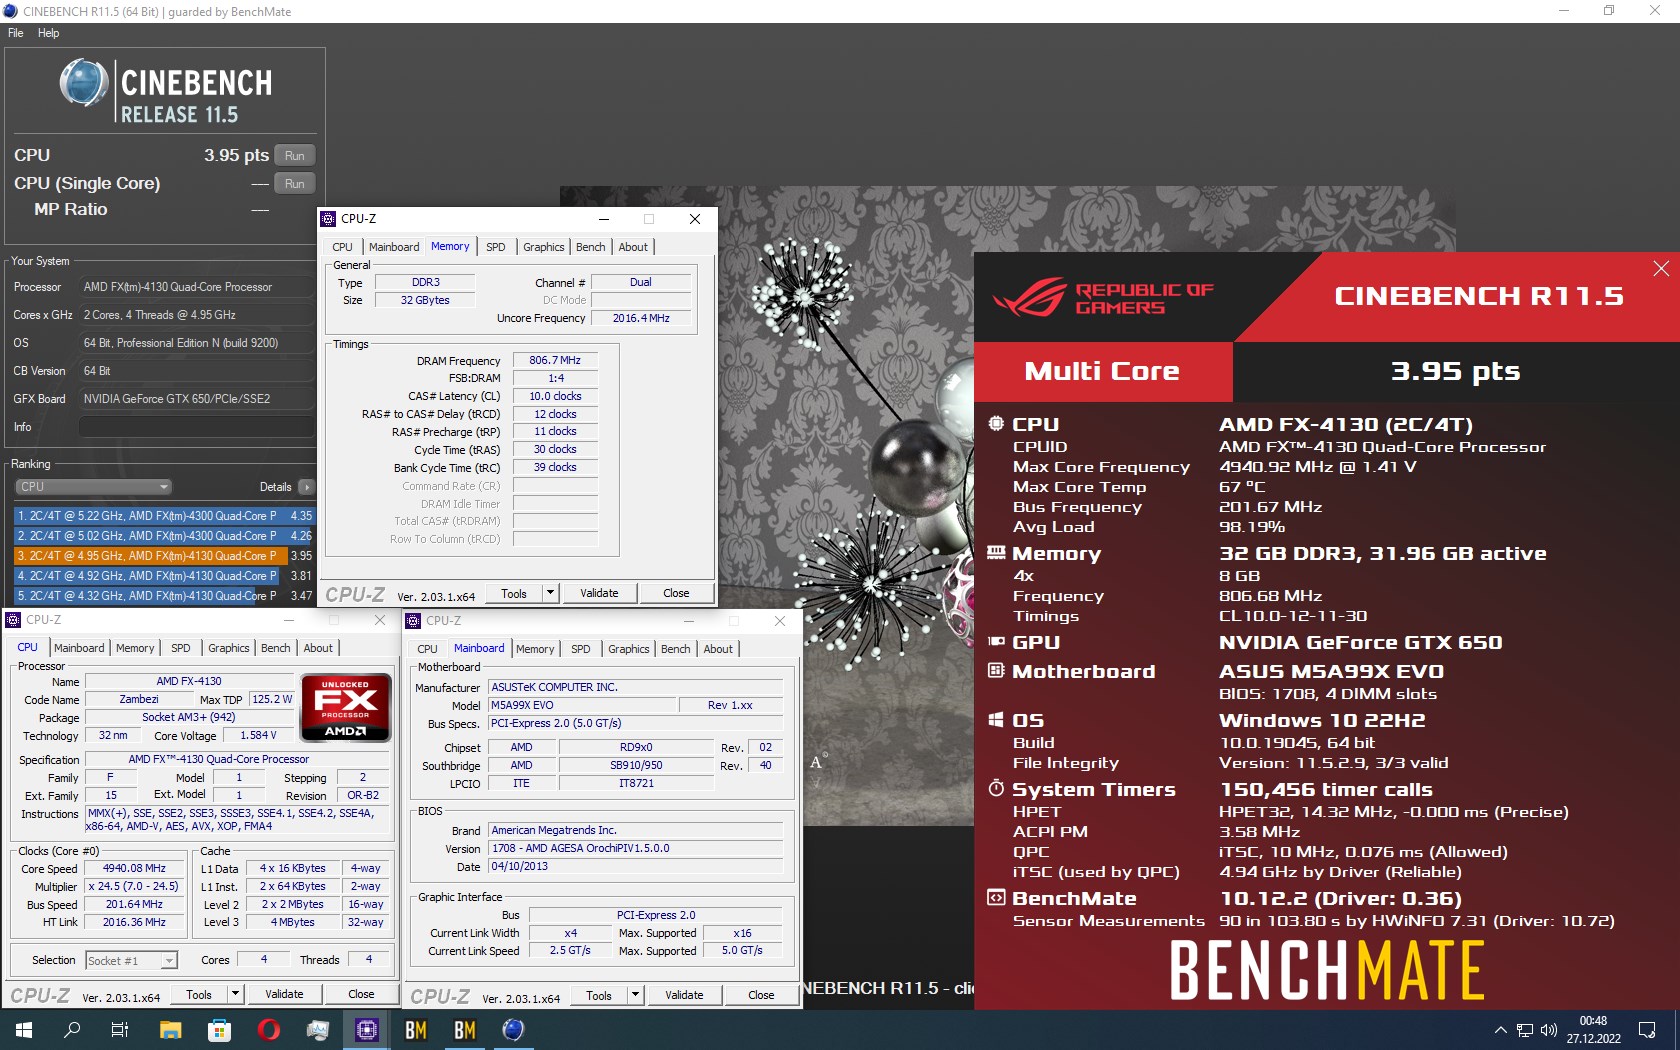
Task: Run the CPU multi-core benchmark
Action: click(x=294, y=155)
